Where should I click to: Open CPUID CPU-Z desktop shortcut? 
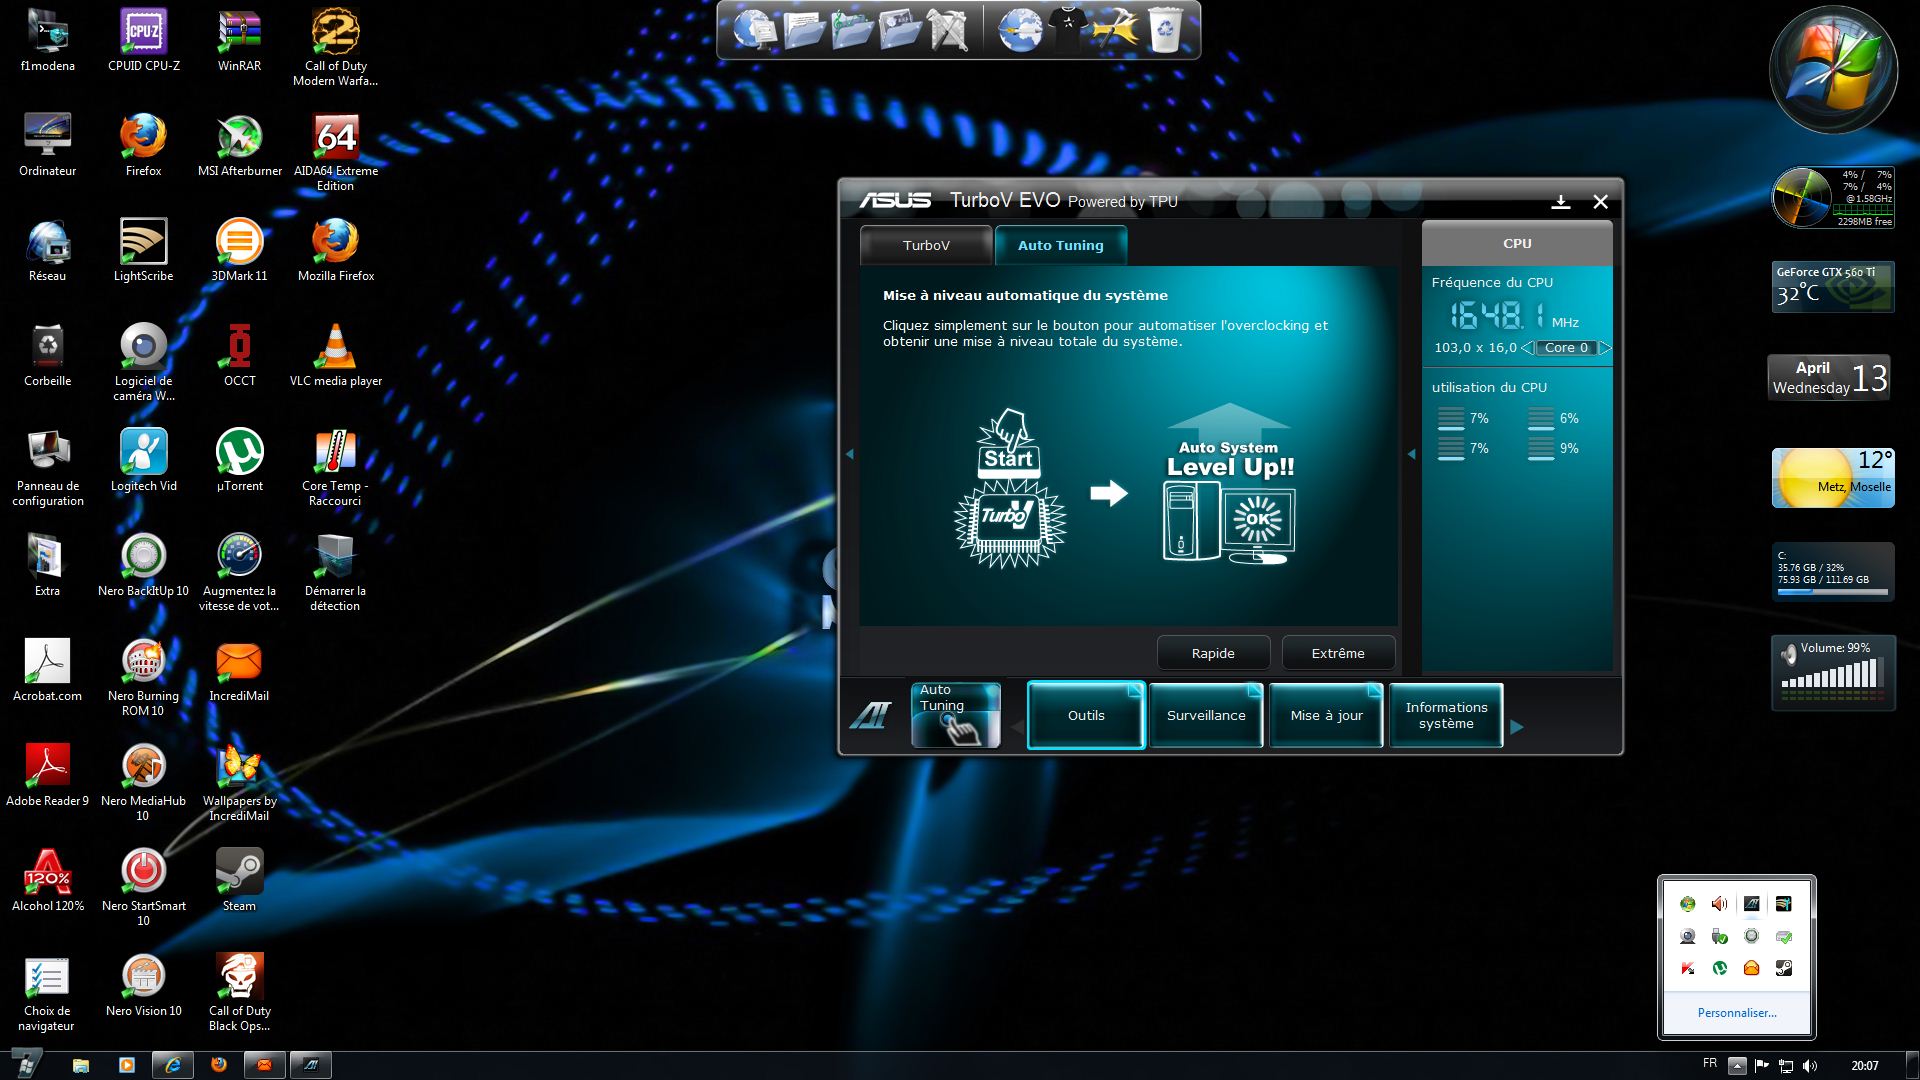pyautogui.click(x=144, y=33)
